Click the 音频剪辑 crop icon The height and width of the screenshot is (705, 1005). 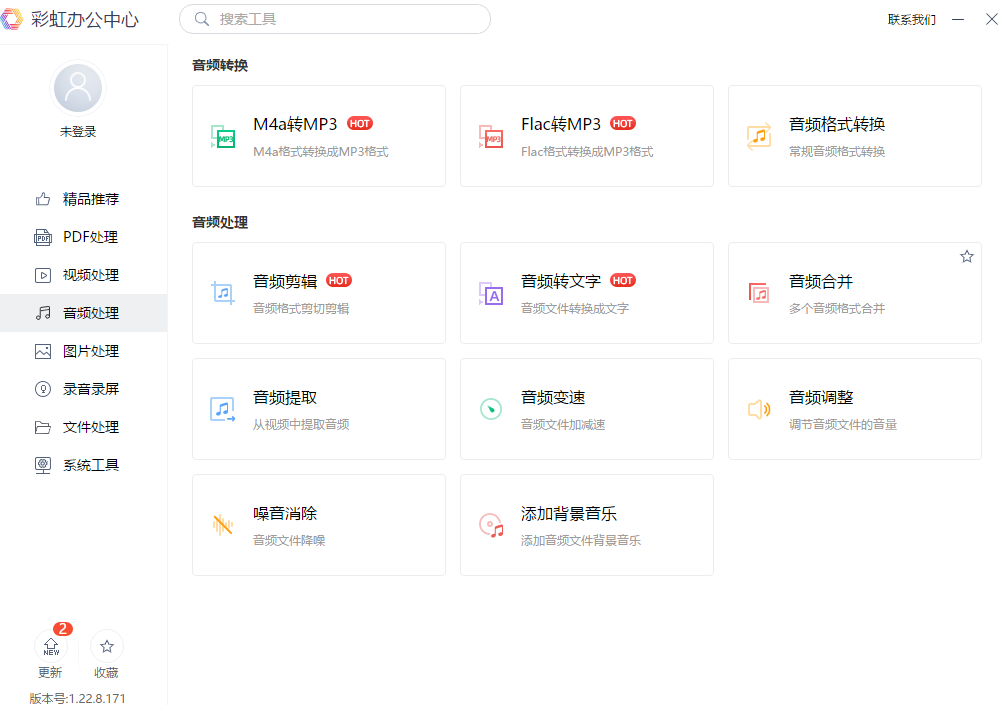(223, 293)
